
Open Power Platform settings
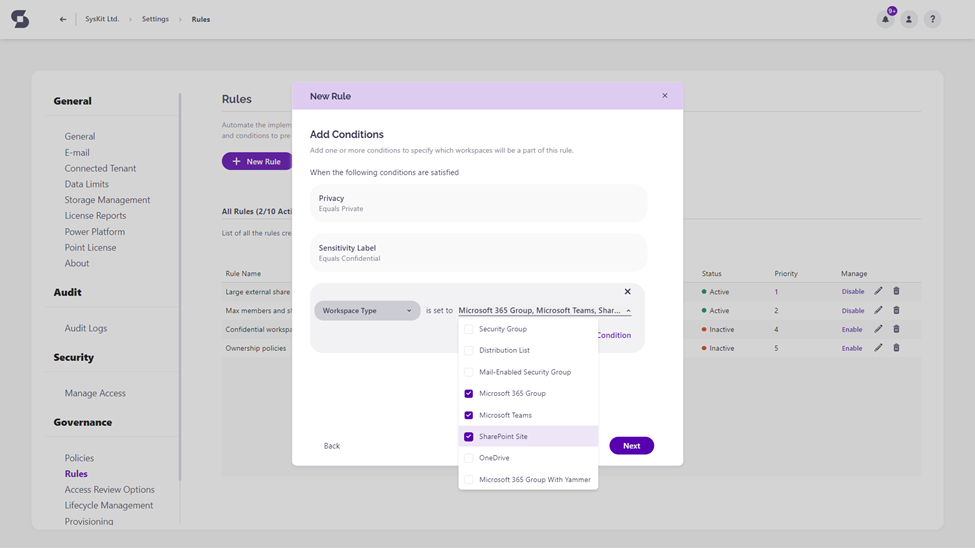(95, 231)
